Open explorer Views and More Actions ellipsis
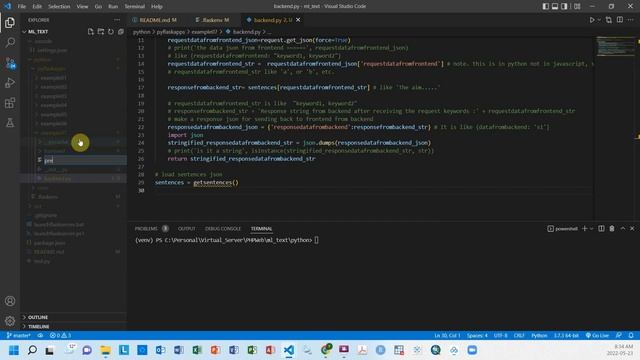 pyautogui.click(x=117, y=20)
